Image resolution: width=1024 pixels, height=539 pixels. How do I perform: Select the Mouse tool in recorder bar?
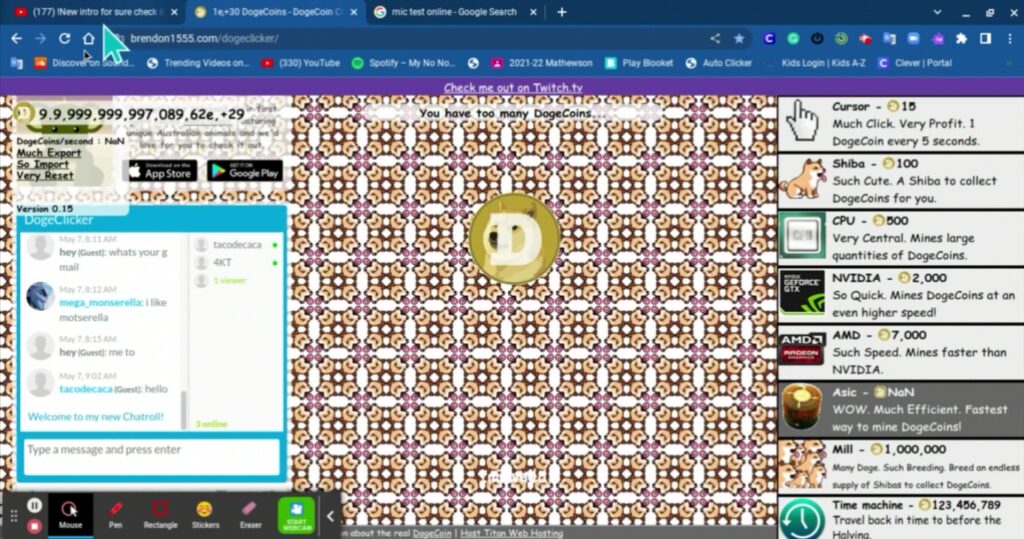click(x=70, y=514)
